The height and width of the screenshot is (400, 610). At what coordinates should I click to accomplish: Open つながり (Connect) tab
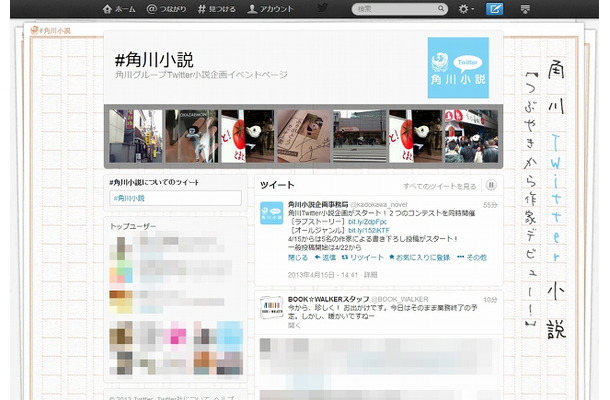(x=167, y=9)
